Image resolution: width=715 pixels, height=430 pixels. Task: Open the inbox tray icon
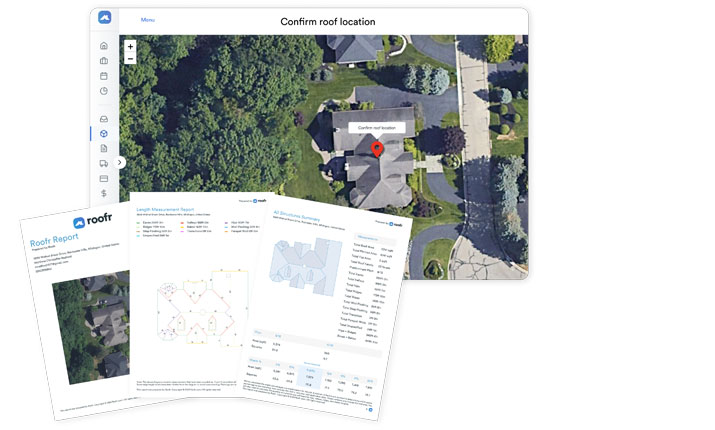[104, 119]
